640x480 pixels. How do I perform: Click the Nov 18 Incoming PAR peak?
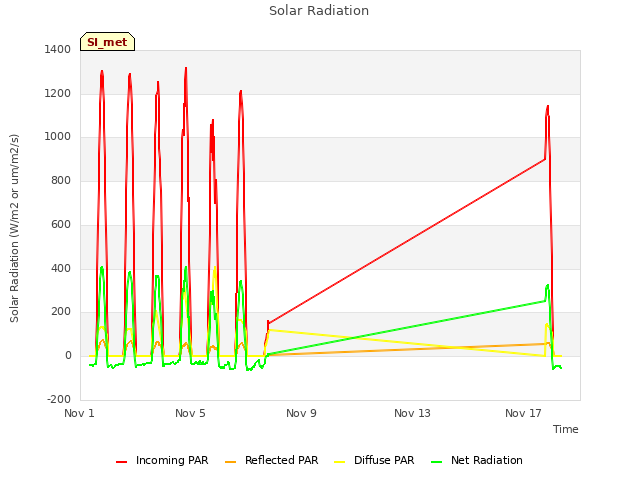pyautogui.click(x=547, y=107)
